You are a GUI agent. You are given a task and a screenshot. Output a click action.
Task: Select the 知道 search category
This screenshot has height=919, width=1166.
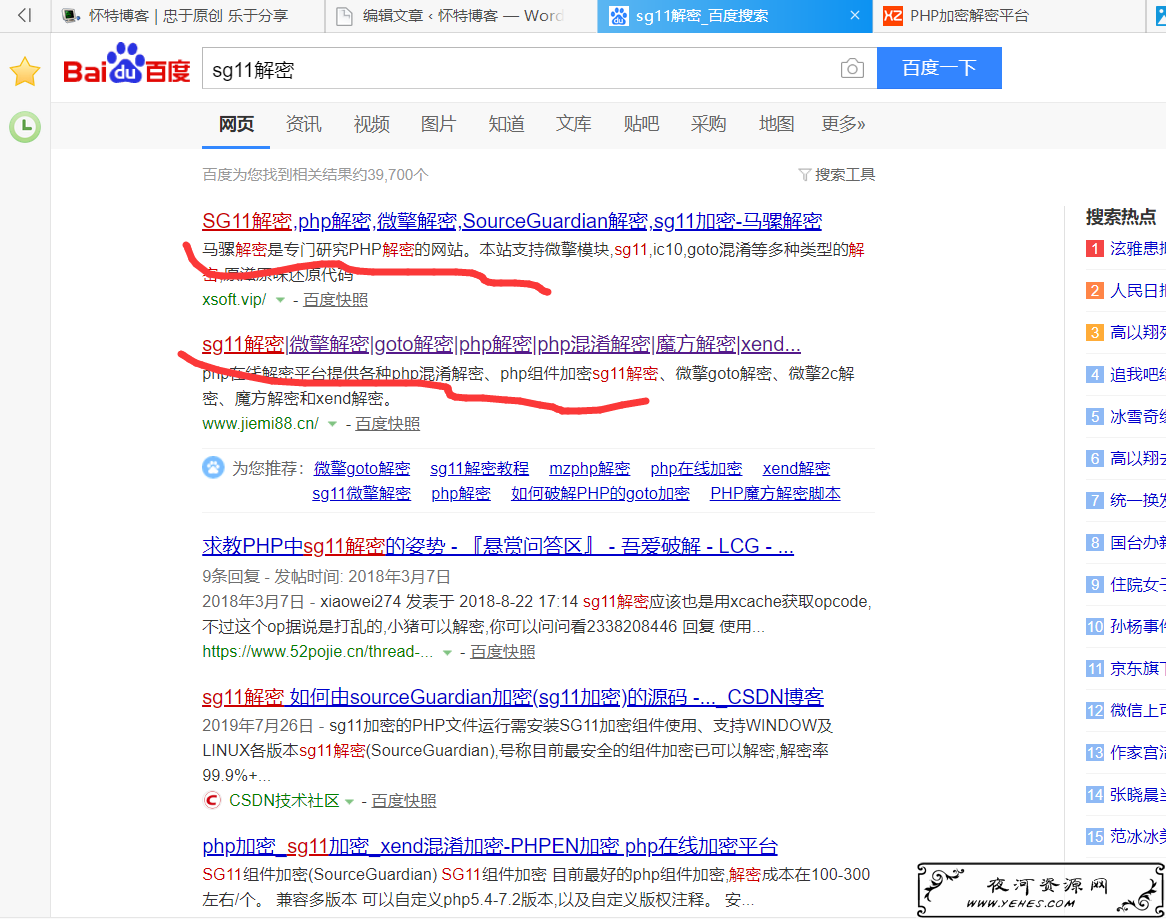click(x=506, y=124)
